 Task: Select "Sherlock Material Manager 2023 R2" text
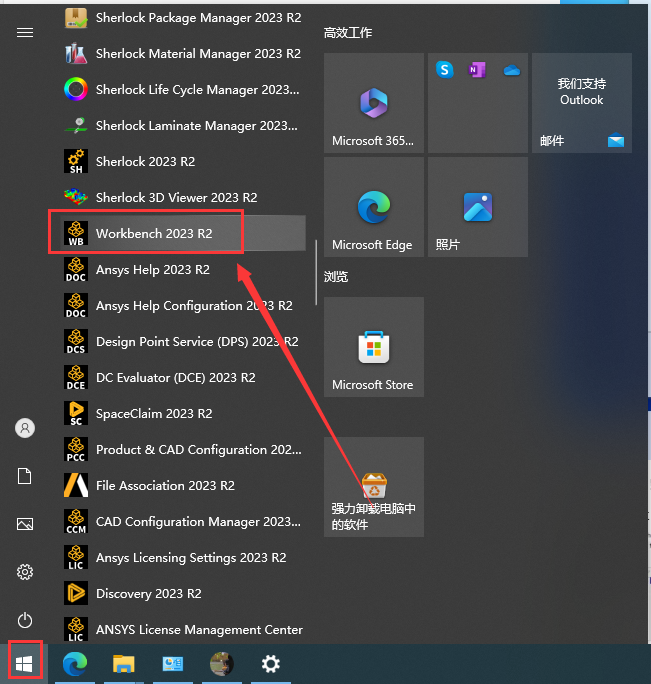(199, 54)
